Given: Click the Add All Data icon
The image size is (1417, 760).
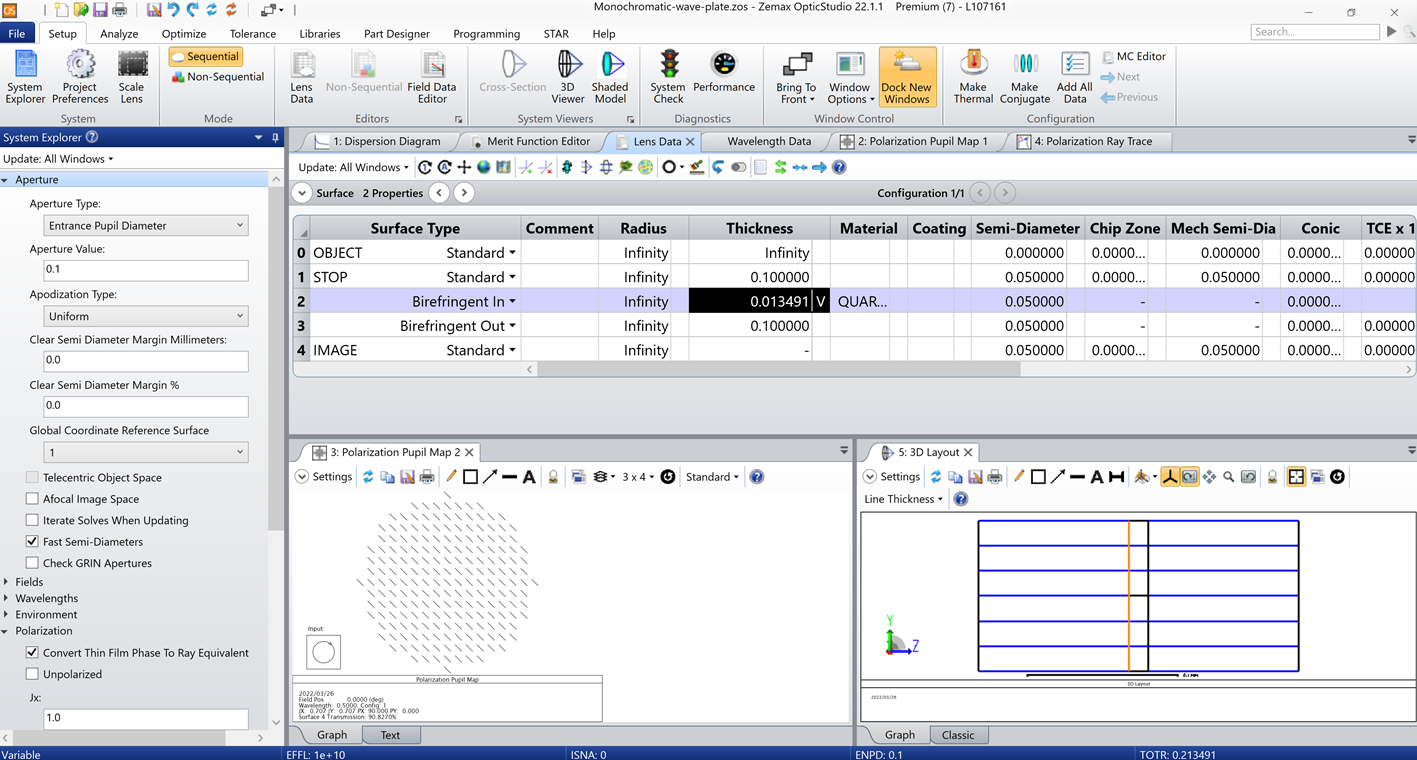Looking at the screenshot, I should click(x=1074, y=77).
